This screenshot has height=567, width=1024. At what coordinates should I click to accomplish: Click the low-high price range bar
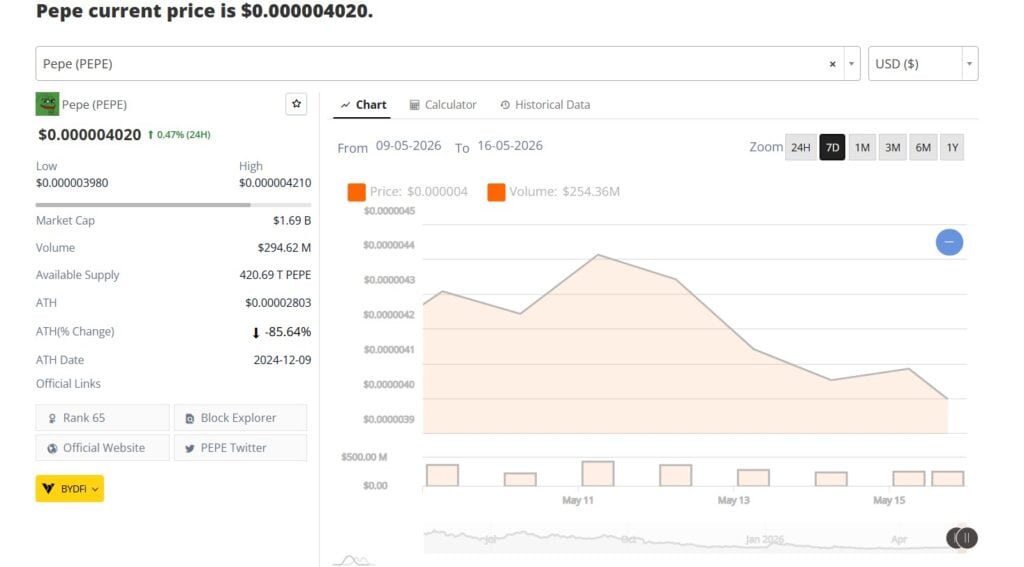tap(173, 205)
